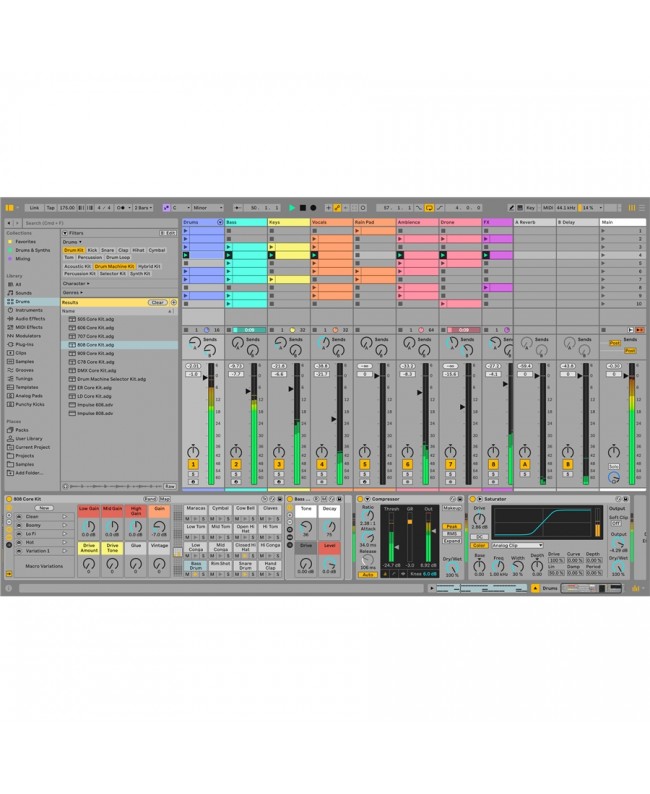Collapse the Filters section triangle

tap(65, 233)
